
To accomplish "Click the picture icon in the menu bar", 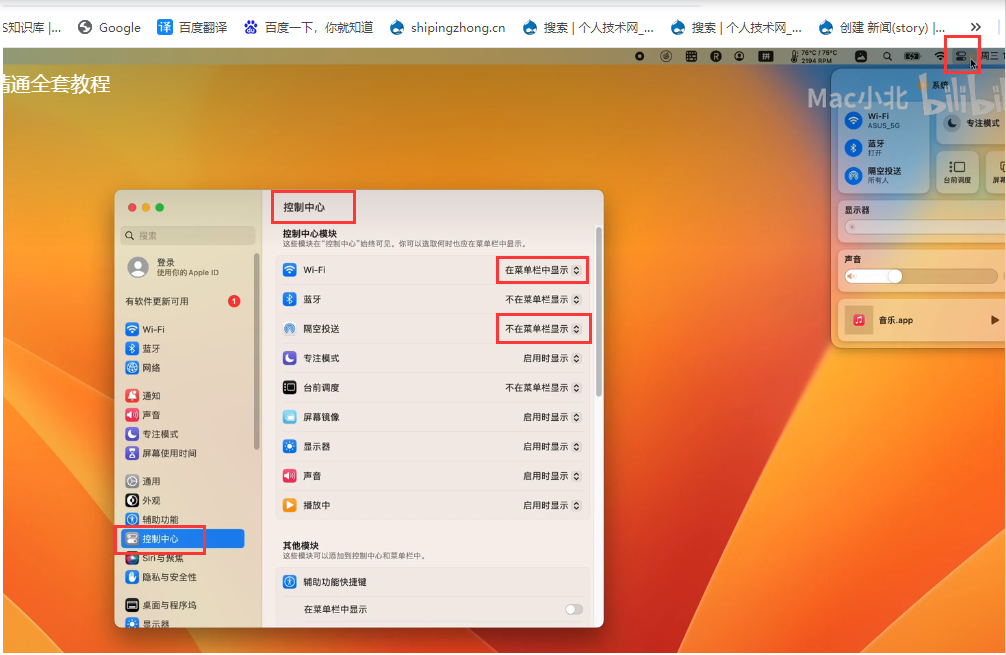I will [x=861, y=56].
